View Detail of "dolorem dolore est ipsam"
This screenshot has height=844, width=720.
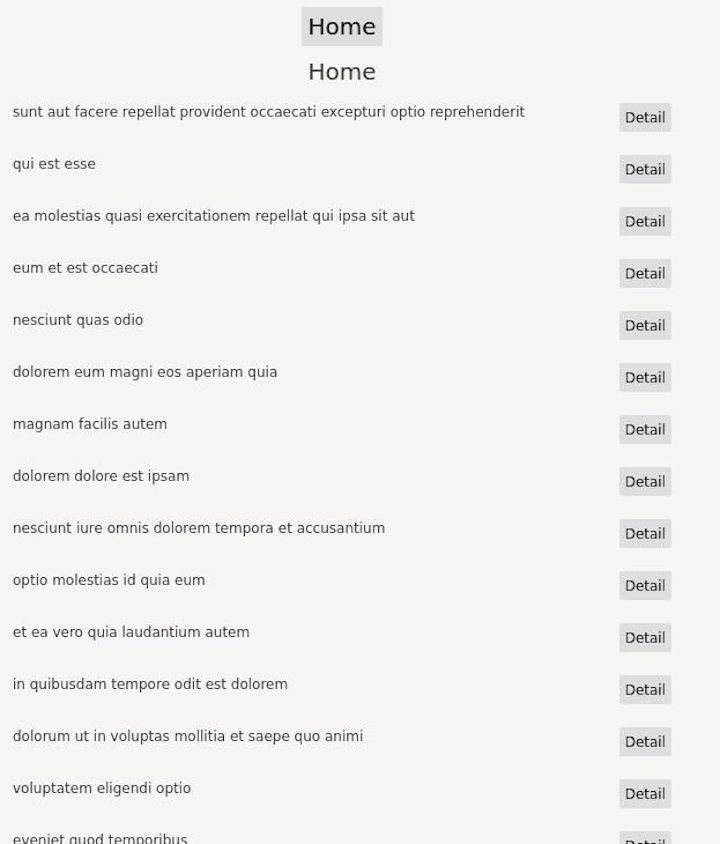[x=644, y=481]
